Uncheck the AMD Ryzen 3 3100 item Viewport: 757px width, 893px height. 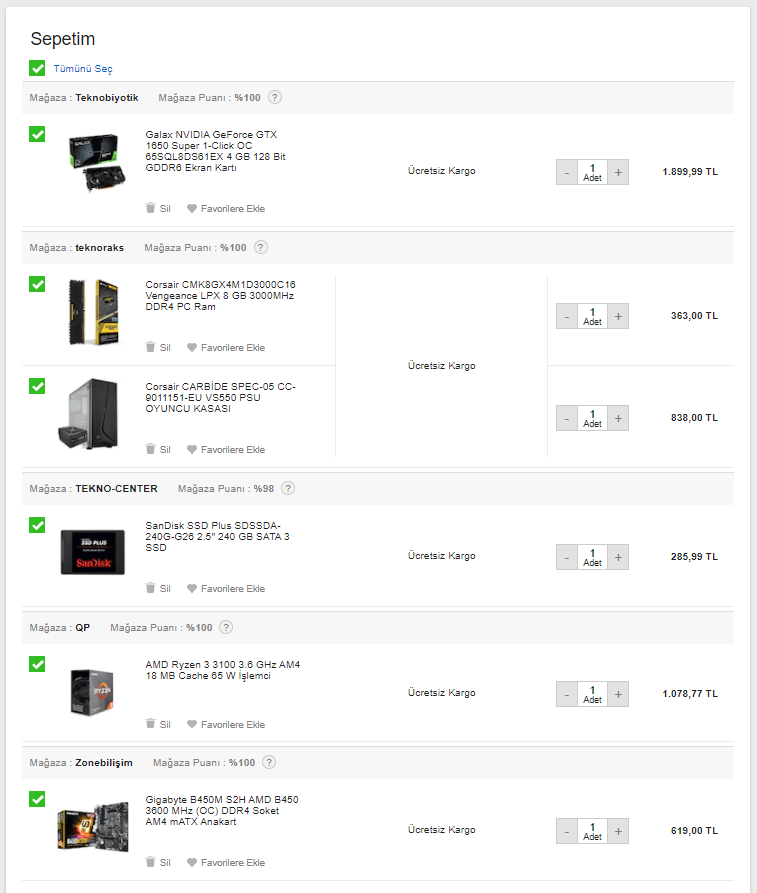[x=37, y=664]
